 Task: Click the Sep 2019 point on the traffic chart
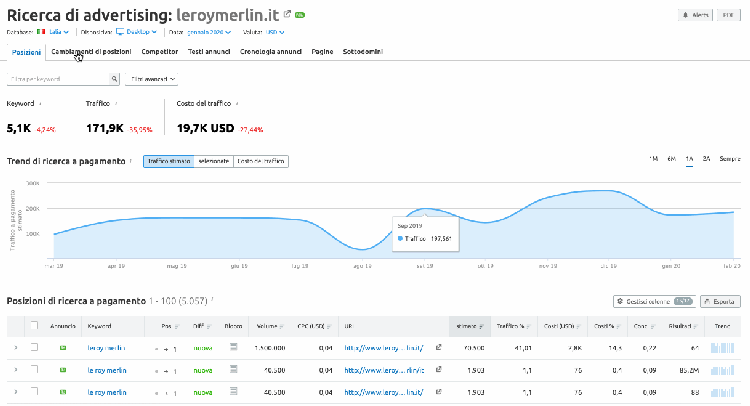[425, 209]
